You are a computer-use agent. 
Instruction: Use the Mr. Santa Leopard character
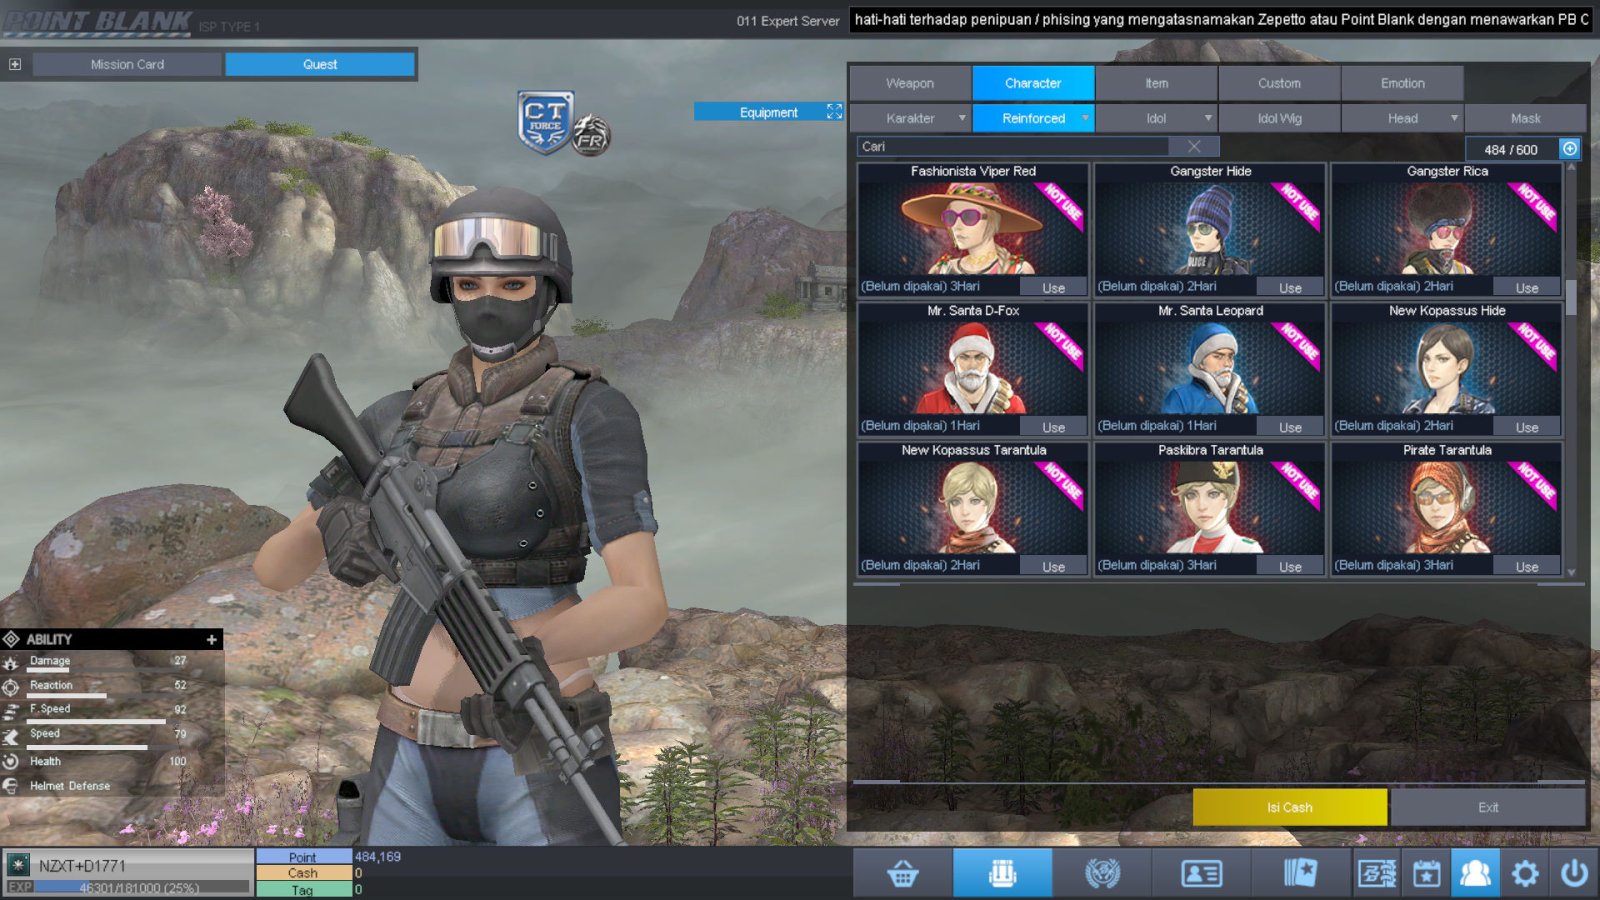pyautogui.click(x=1291, y=427)
